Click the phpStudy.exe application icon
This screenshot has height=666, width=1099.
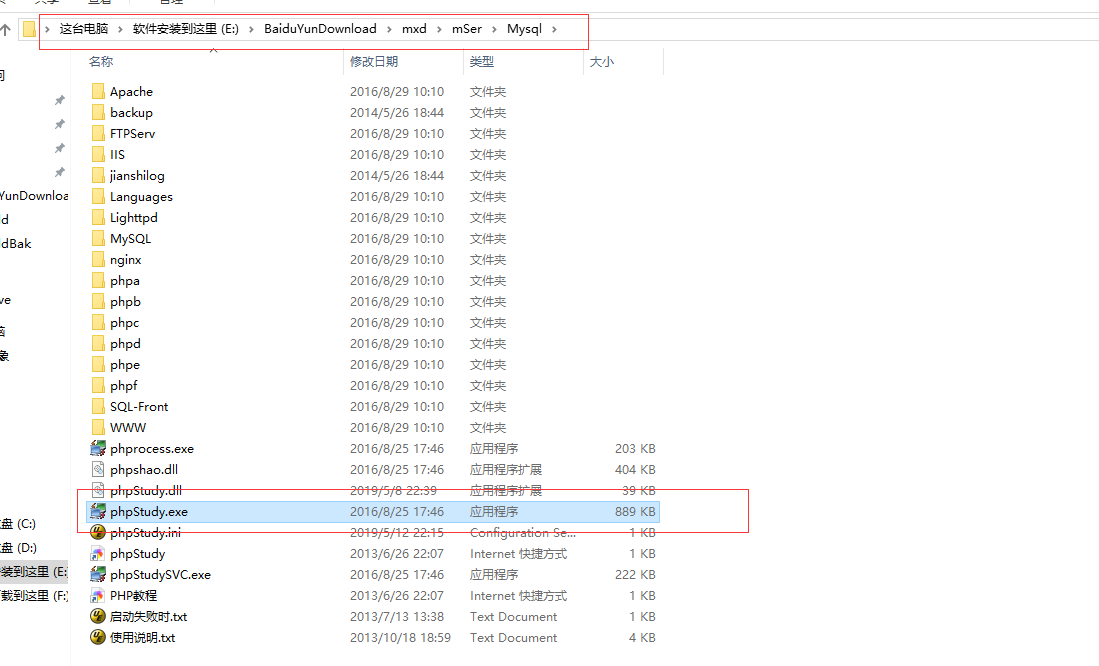tap(98, 512)
